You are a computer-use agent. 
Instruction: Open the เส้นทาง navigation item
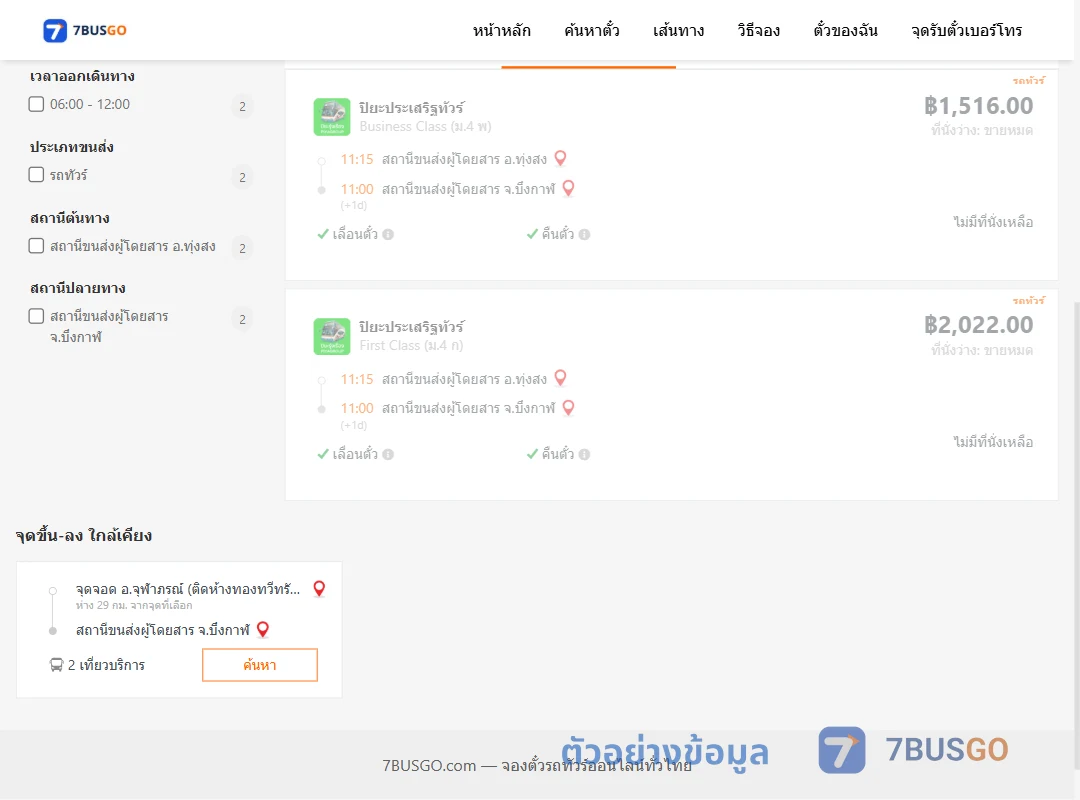pyautogui.click(x=678, y=30)
